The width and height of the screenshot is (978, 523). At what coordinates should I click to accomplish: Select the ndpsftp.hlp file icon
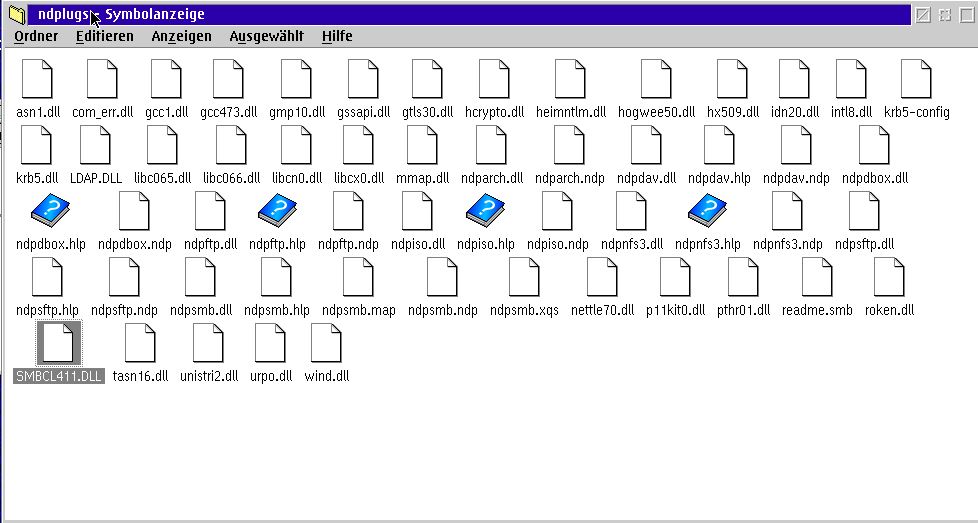pos(47,277)
